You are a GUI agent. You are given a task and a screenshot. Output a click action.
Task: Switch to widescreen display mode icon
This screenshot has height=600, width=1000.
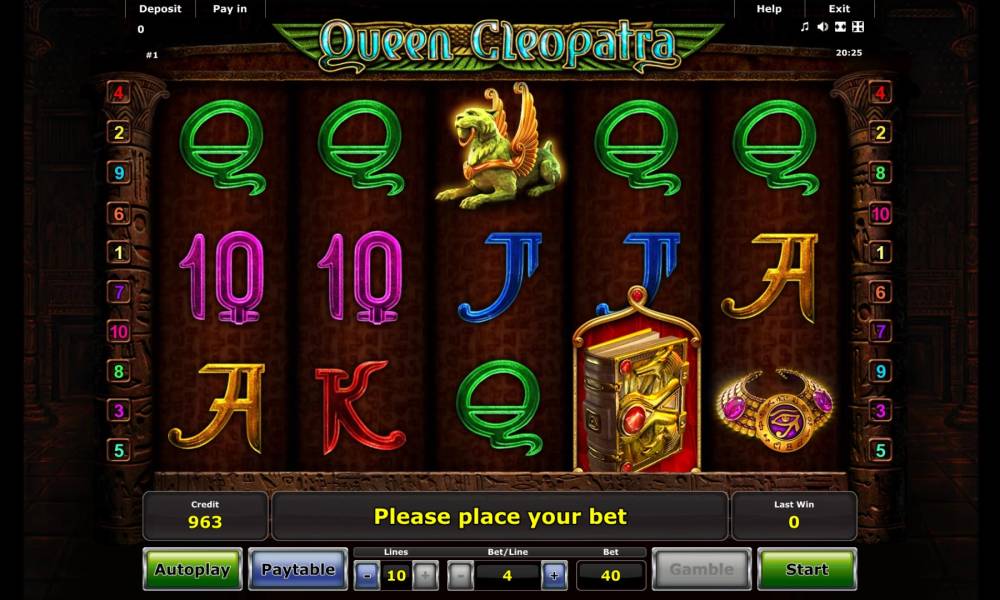[841, 27]
